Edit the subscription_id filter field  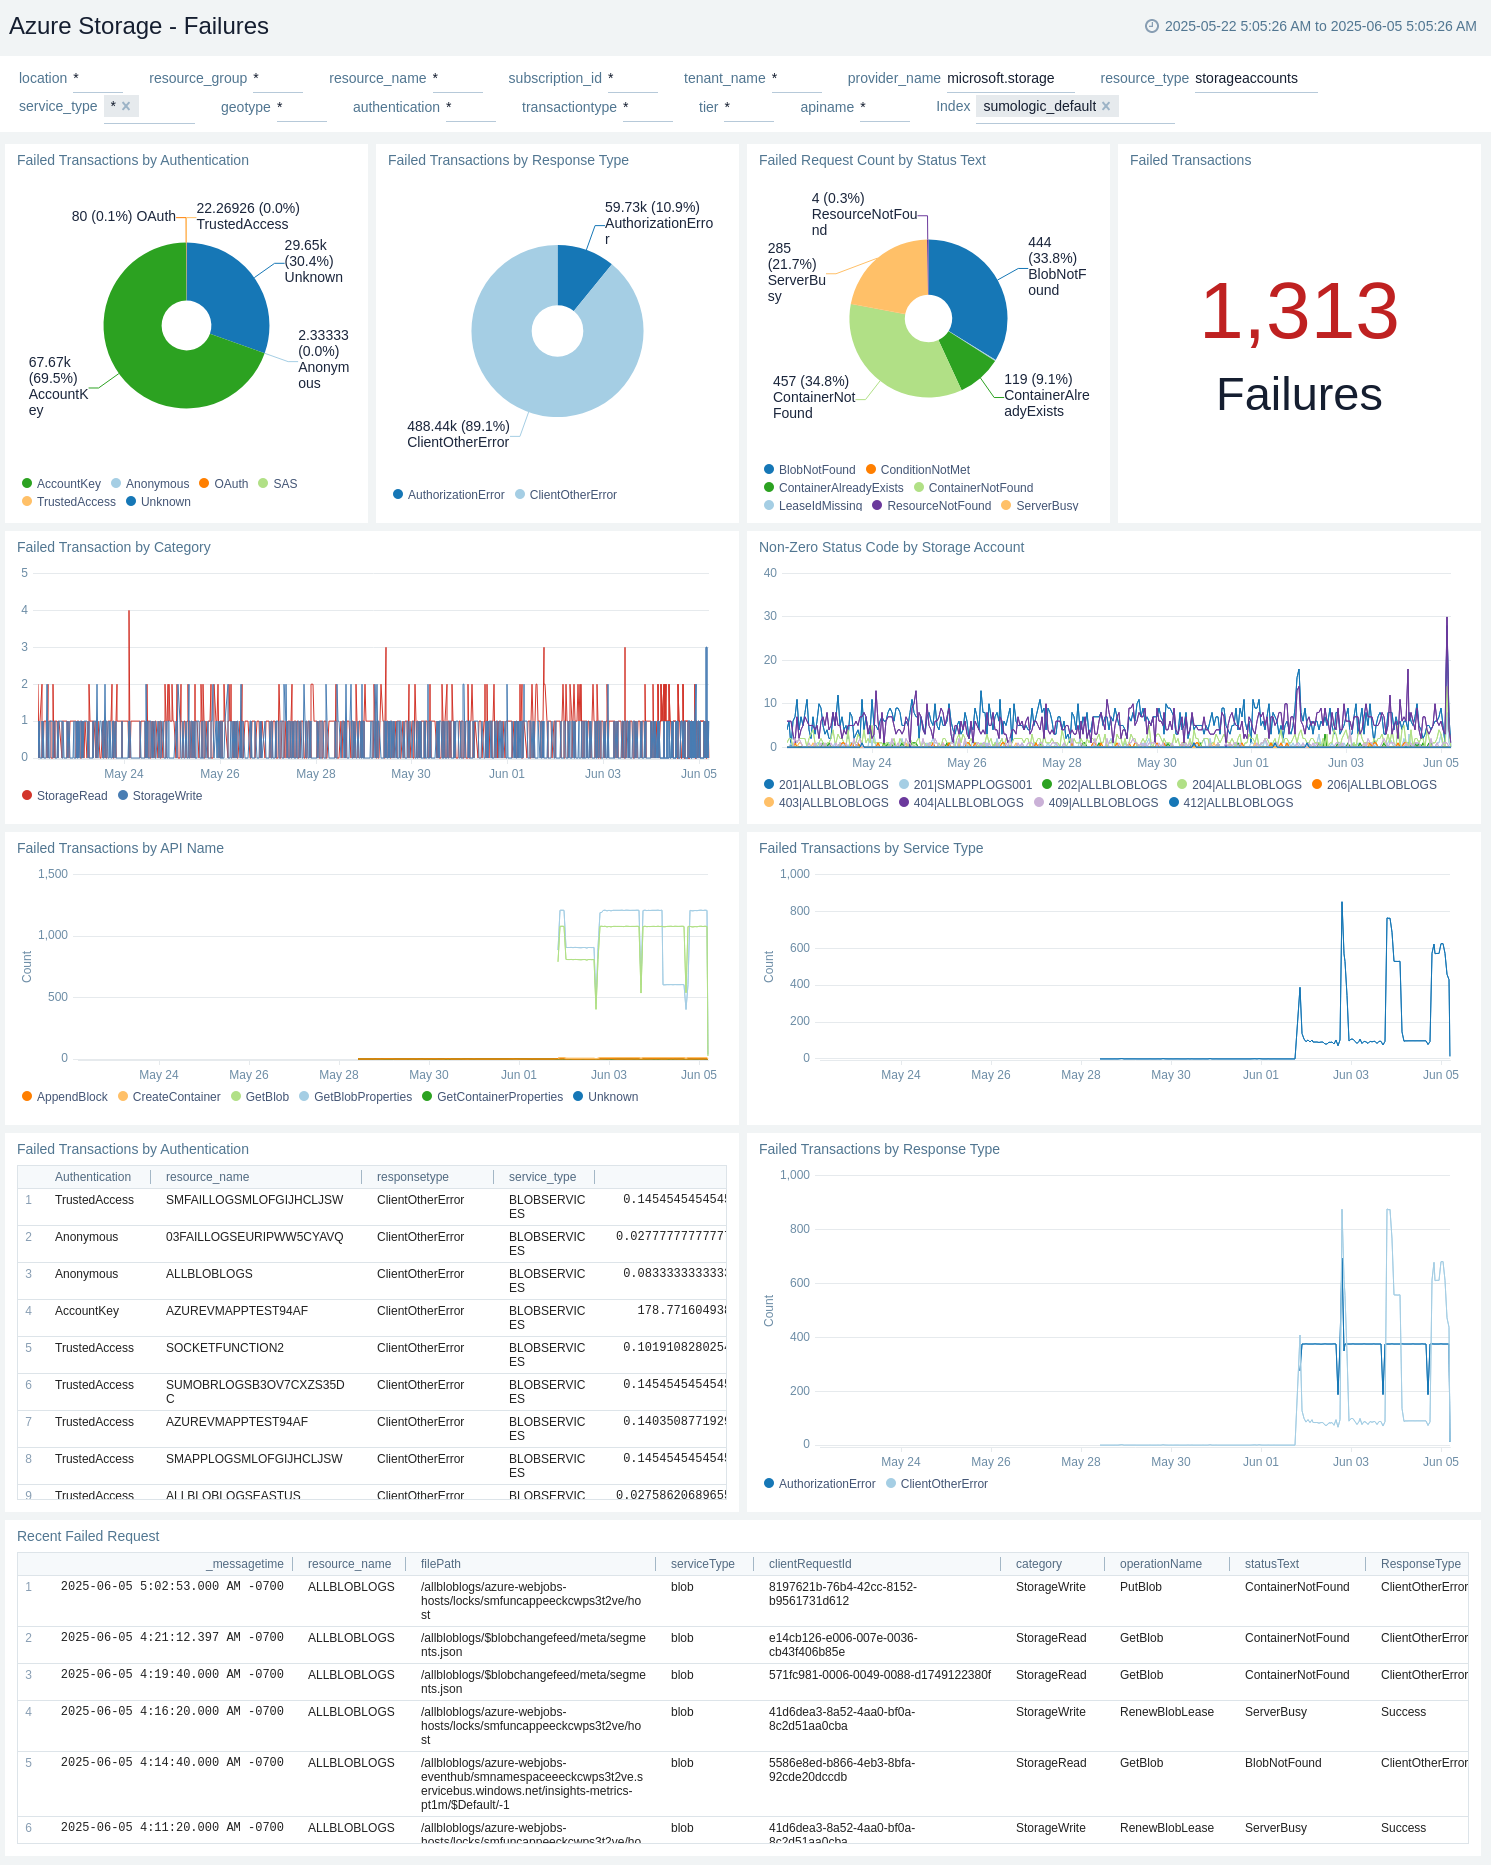[x=633, y=78]
